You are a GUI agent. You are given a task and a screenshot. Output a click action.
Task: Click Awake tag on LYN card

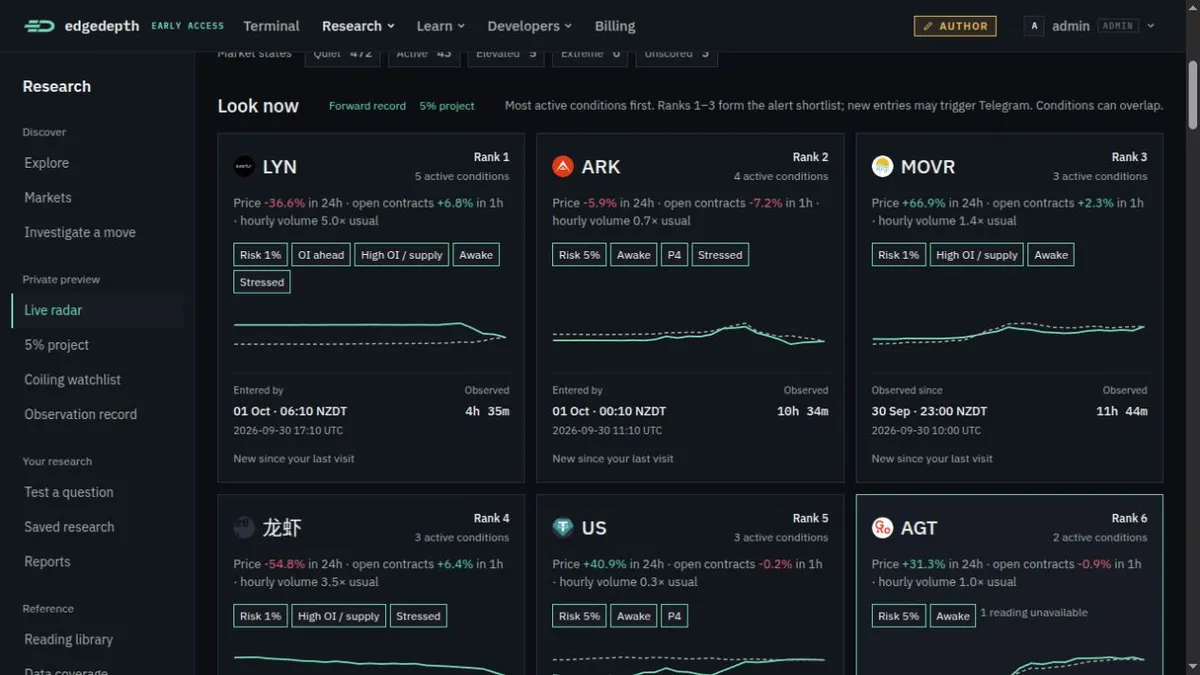476,255
